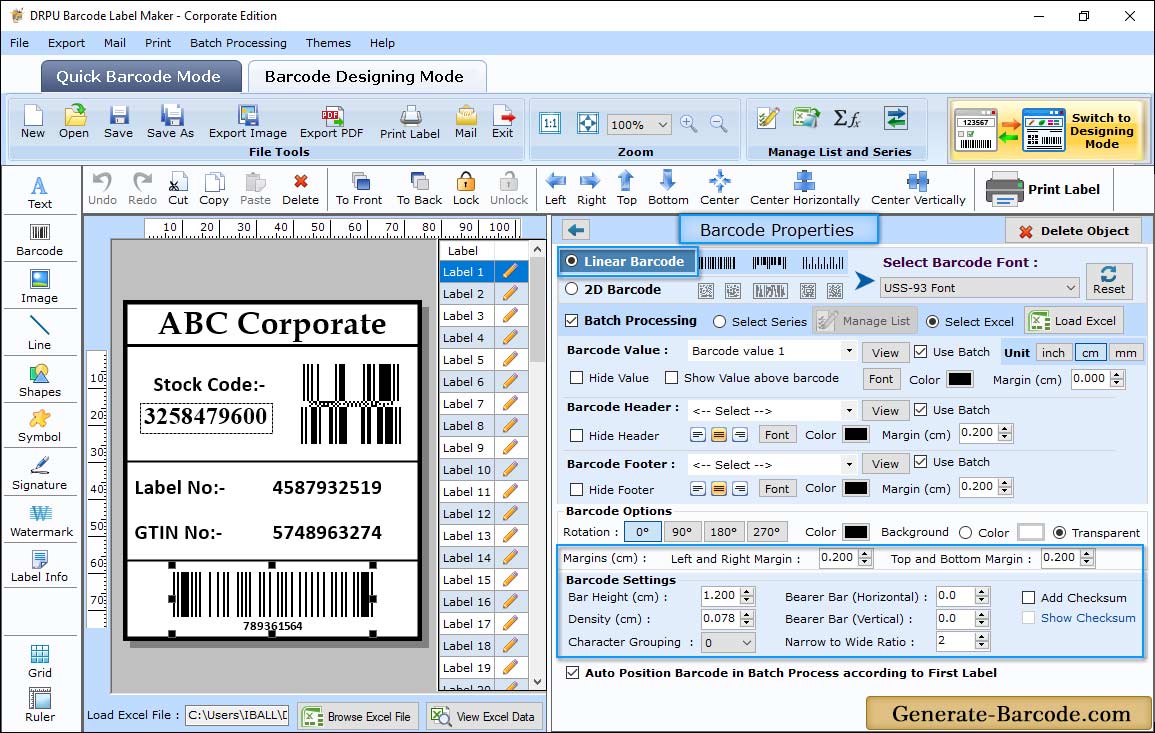
Task: Send label using the Mail icon
Action: pos(466,116)
